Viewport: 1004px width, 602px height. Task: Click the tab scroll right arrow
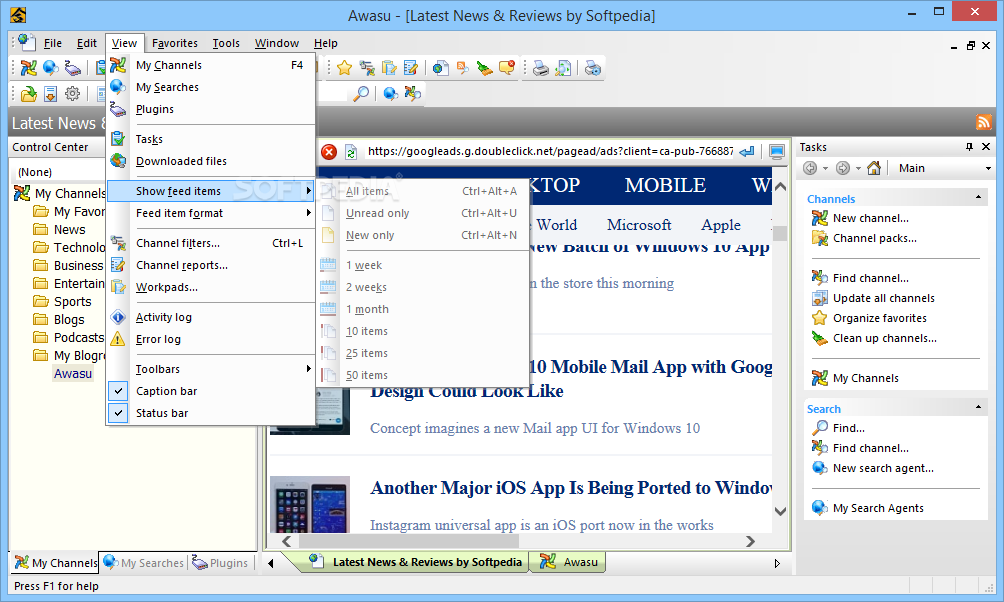(777, 563)
